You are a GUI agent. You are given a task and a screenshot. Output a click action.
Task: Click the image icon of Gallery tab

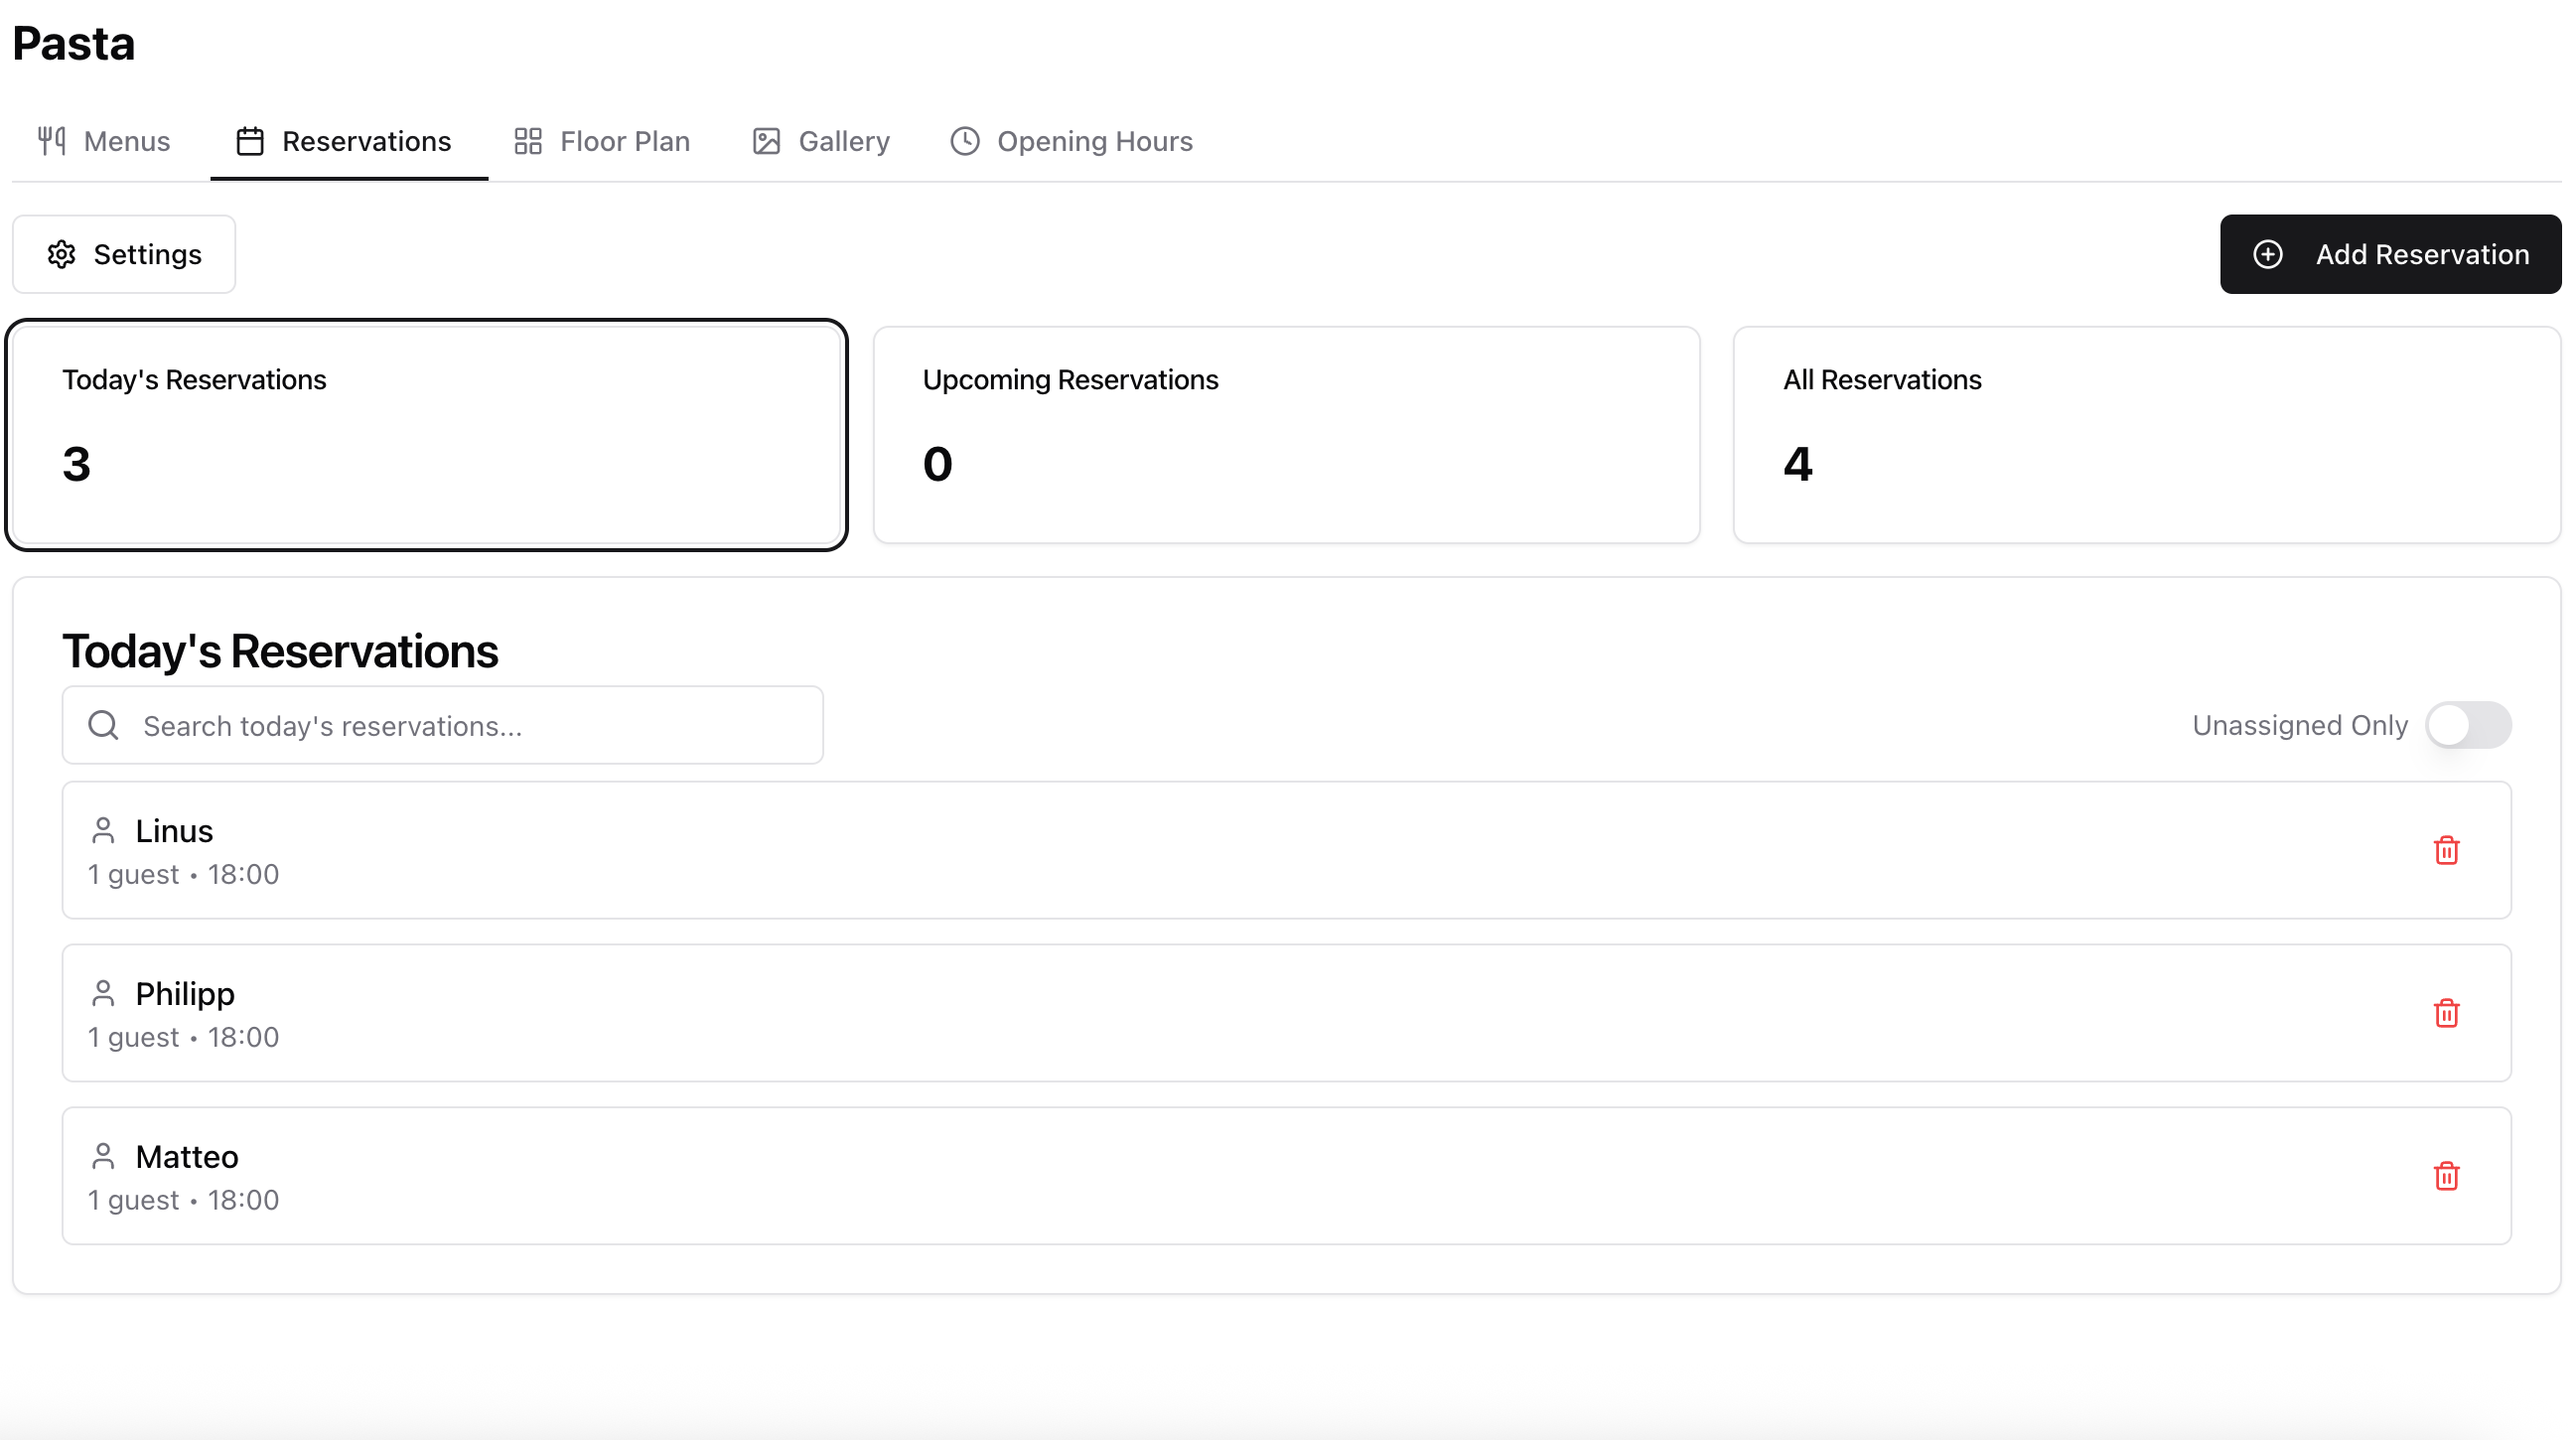click(x=766, y=141)
